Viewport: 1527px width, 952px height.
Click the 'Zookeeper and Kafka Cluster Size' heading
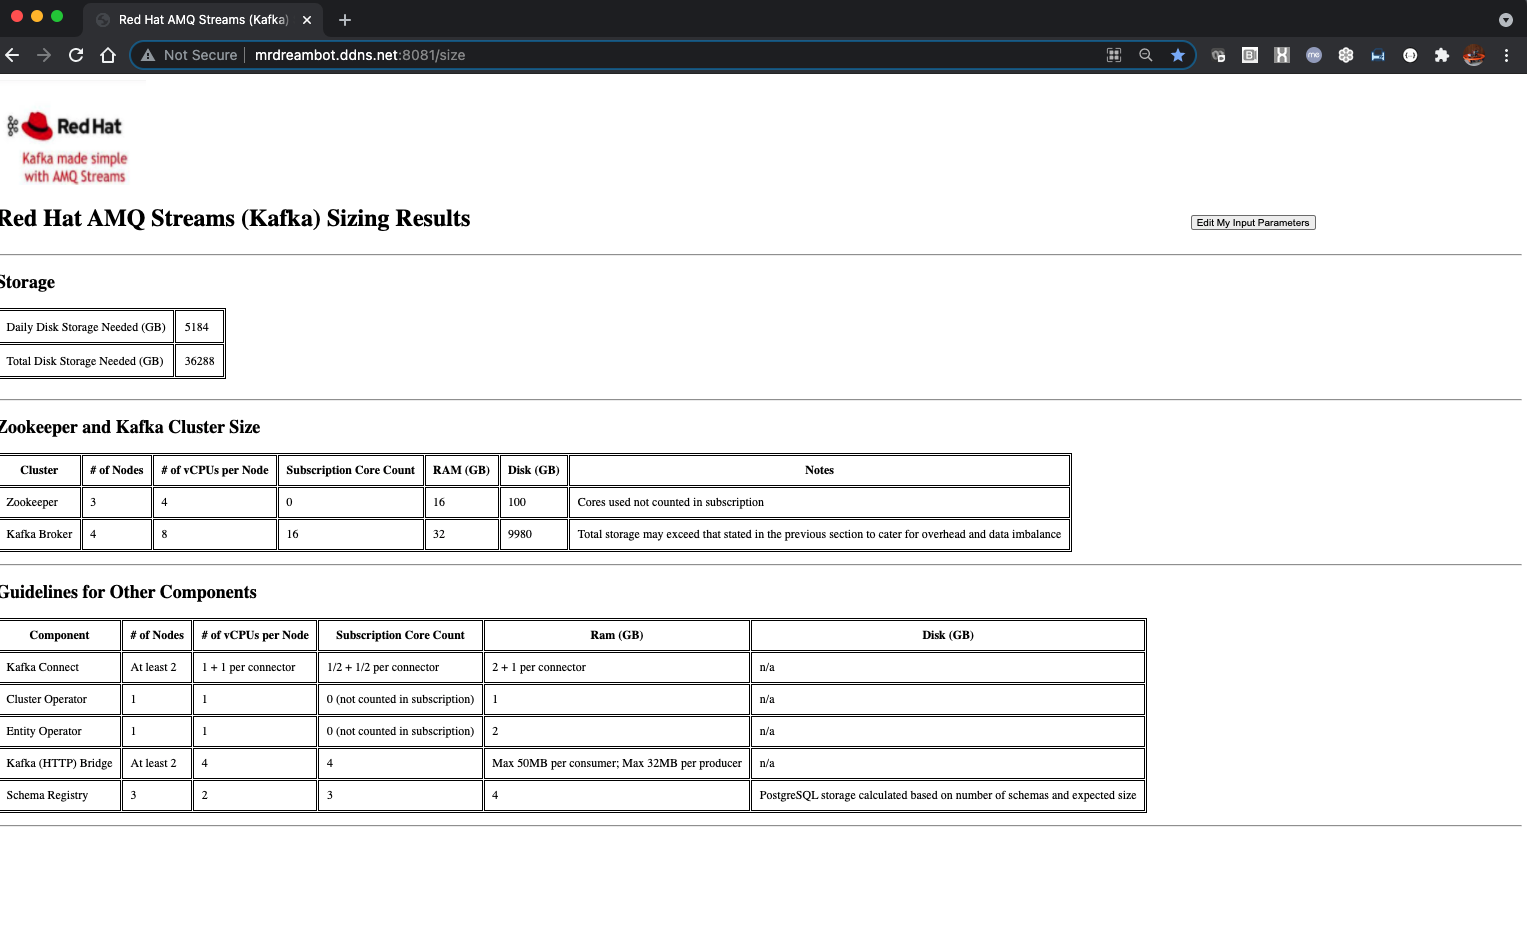[130, 427]
